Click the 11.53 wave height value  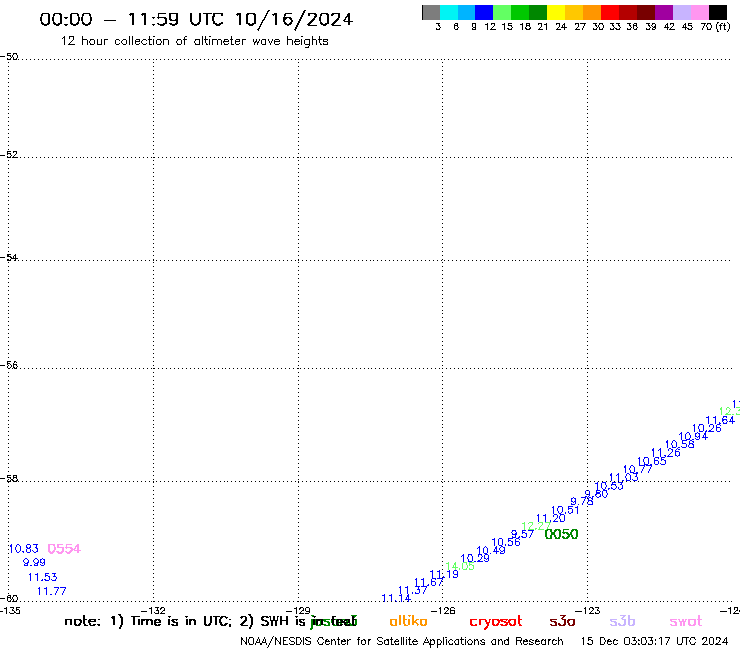[x=42, y=577]
